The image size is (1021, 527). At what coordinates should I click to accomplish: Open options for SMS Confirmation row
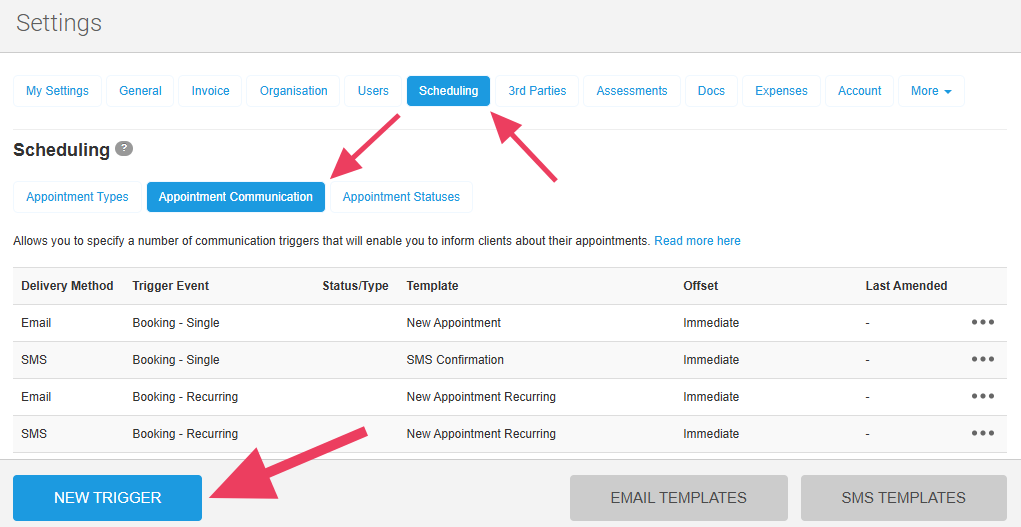(983, 360)
